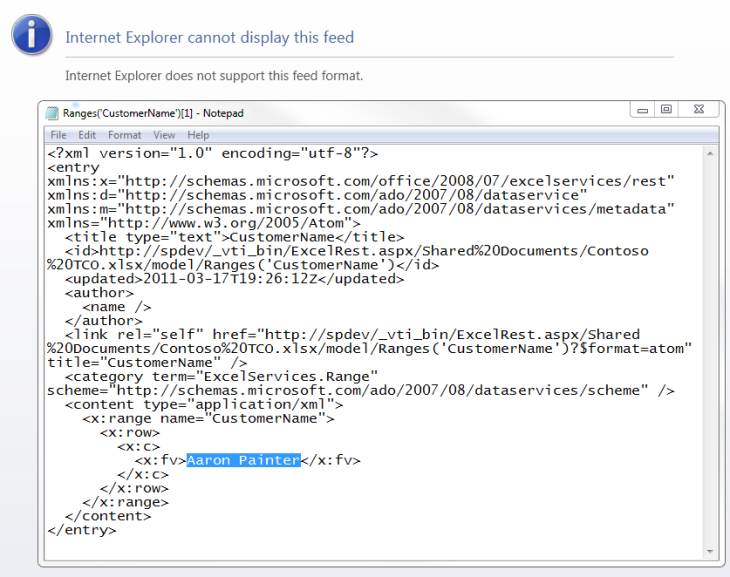The height and width of the screenshot is (577, 730).
Task: Click the highlighted text Aaron Painter
Action: (243, 460)
